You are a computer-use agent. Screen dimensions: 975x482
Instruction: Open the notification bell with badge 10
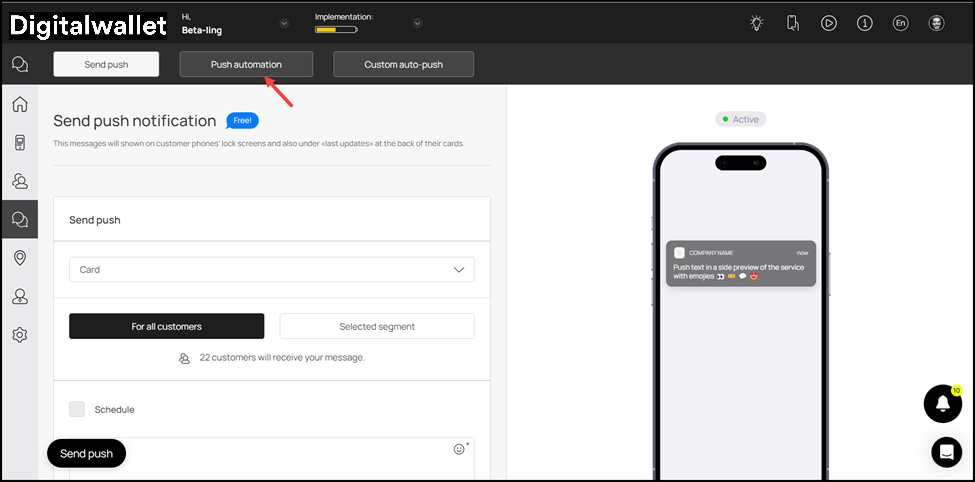pyautogui.click(x=942, y=404)
